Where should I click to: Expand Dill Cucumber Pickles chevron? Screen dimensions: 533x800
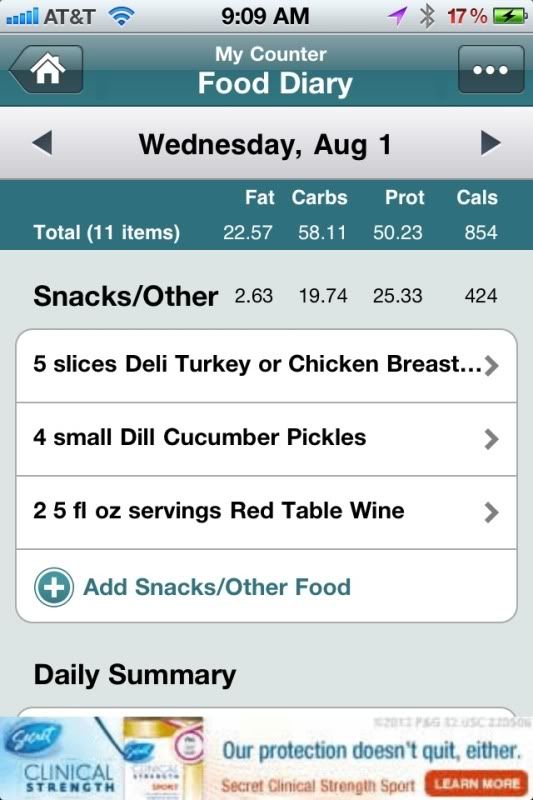coord(491,439)
